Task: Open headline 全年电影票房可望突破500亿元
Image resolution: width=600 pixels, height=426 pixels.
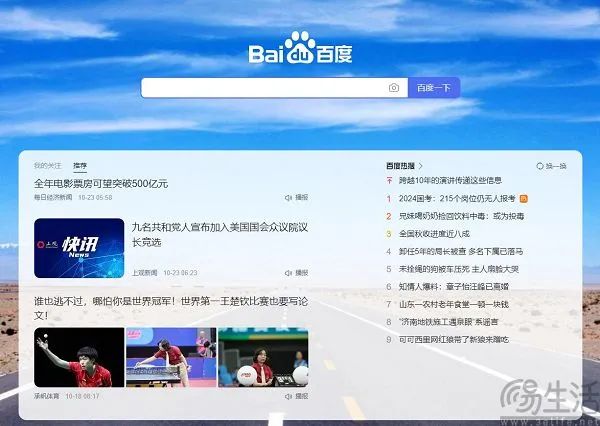Action: point(101,183)
